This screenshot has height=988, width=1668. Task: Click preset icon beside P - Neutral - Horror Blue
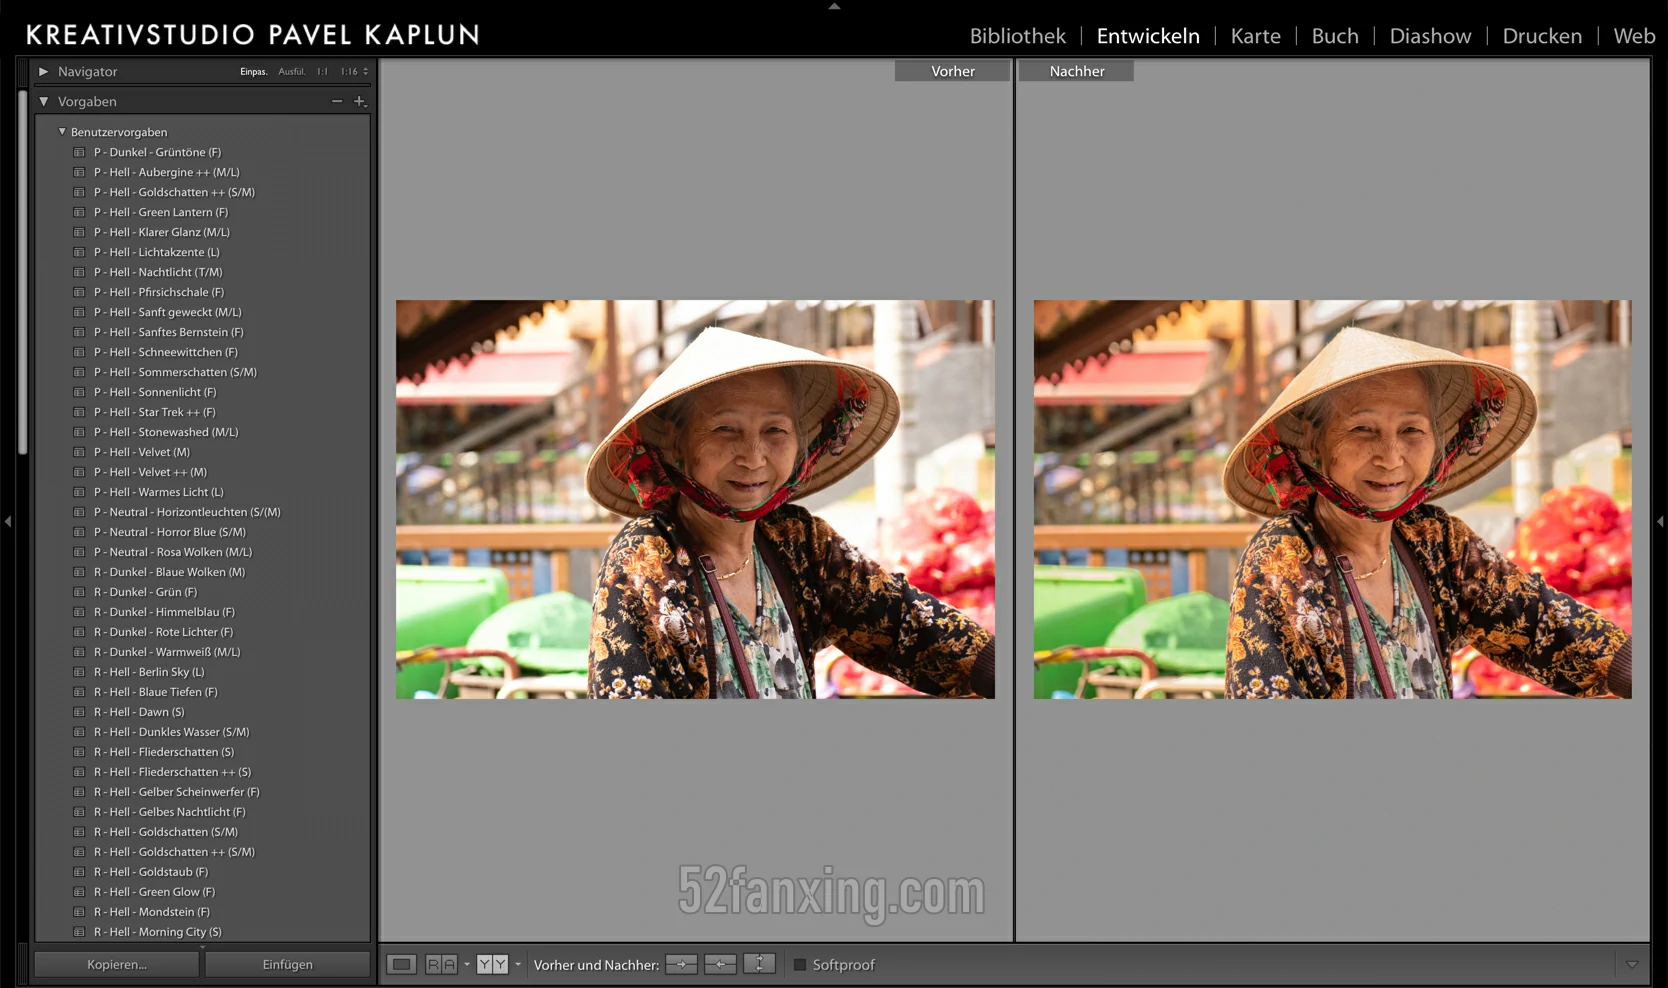pos(79,532)
